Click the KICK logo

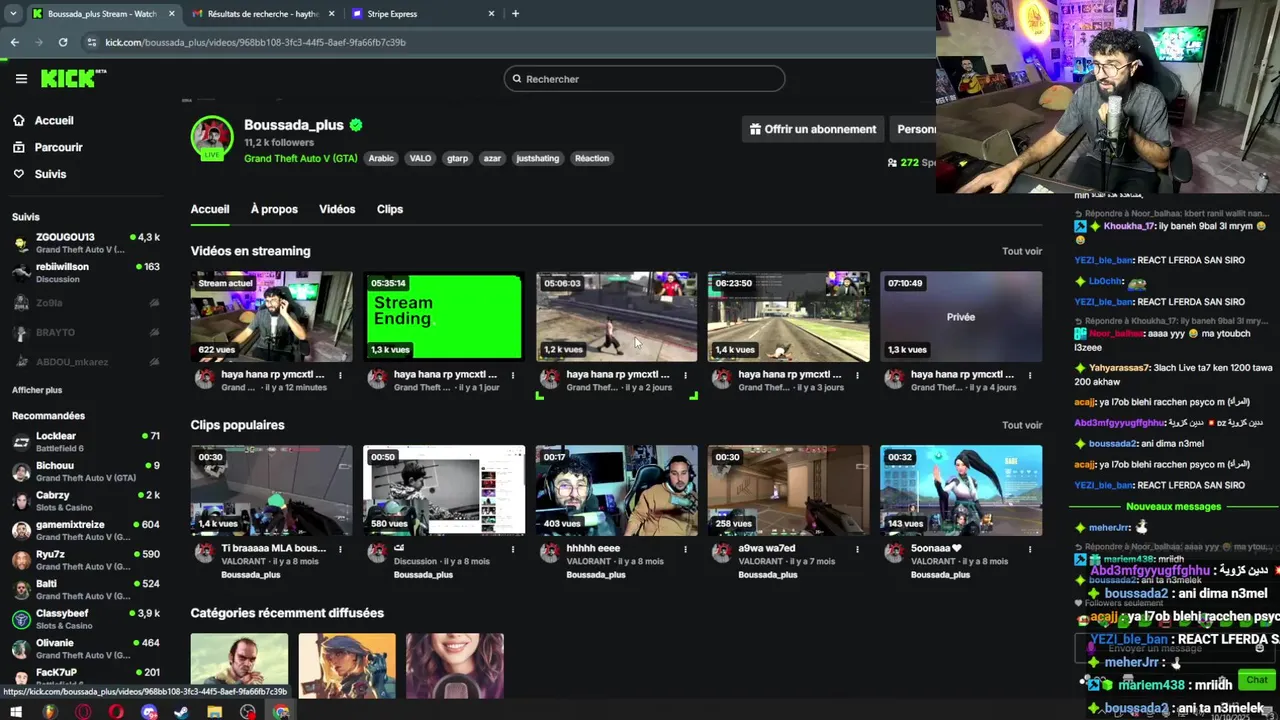pyautogui.click(x=73, y=79)
